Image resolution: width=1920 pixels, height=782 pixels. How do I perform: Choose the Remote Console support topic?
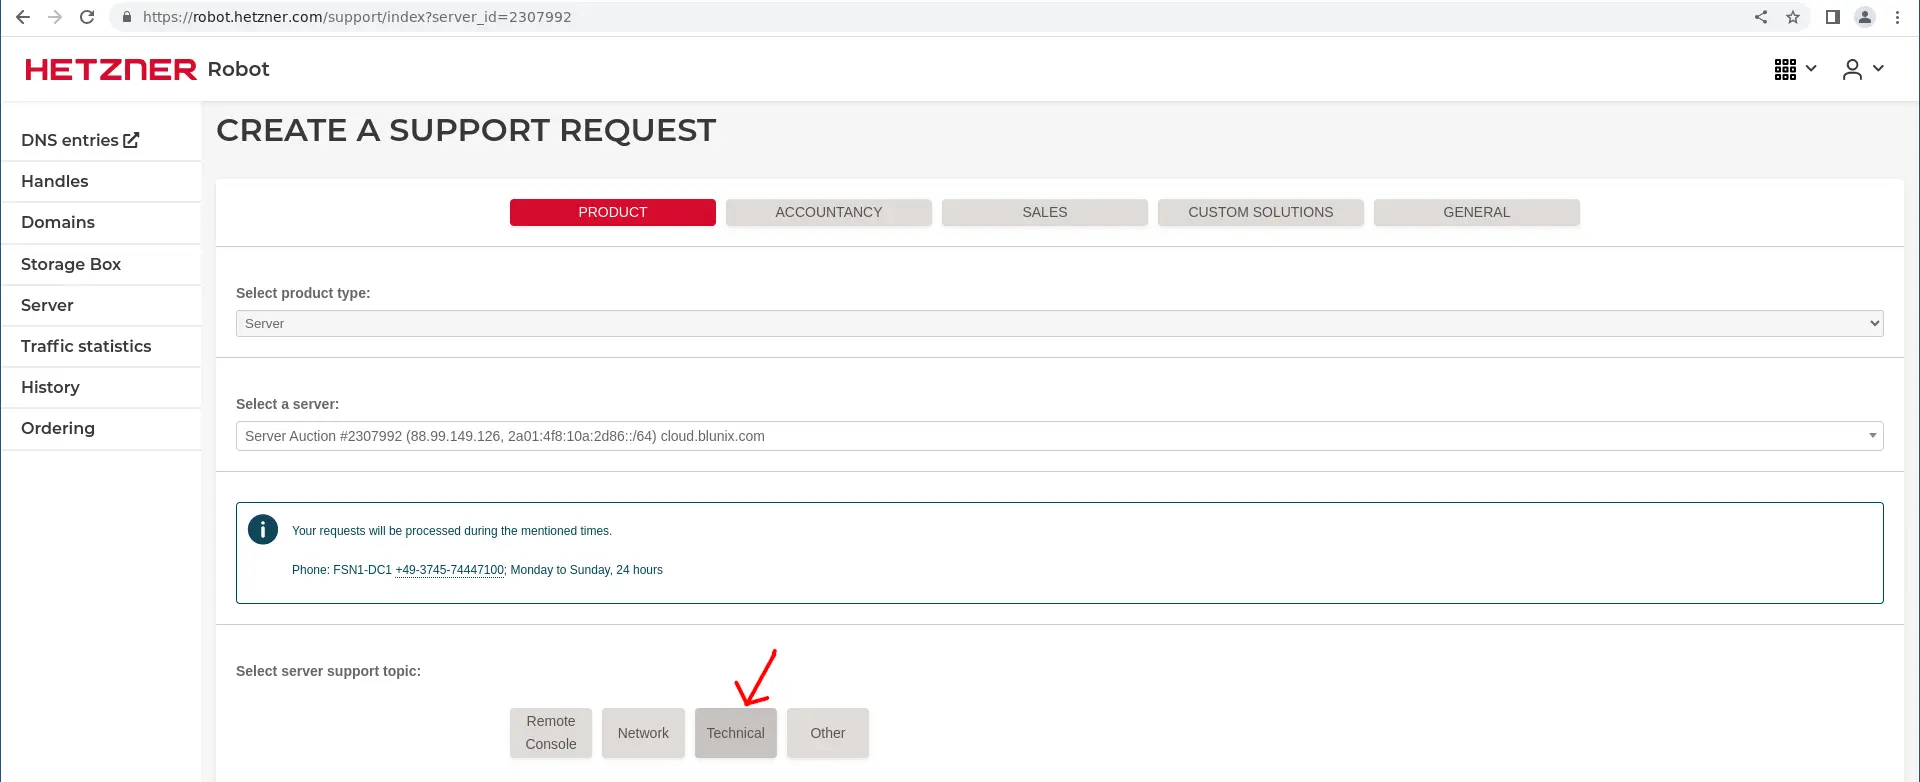[x=551, y=733]
